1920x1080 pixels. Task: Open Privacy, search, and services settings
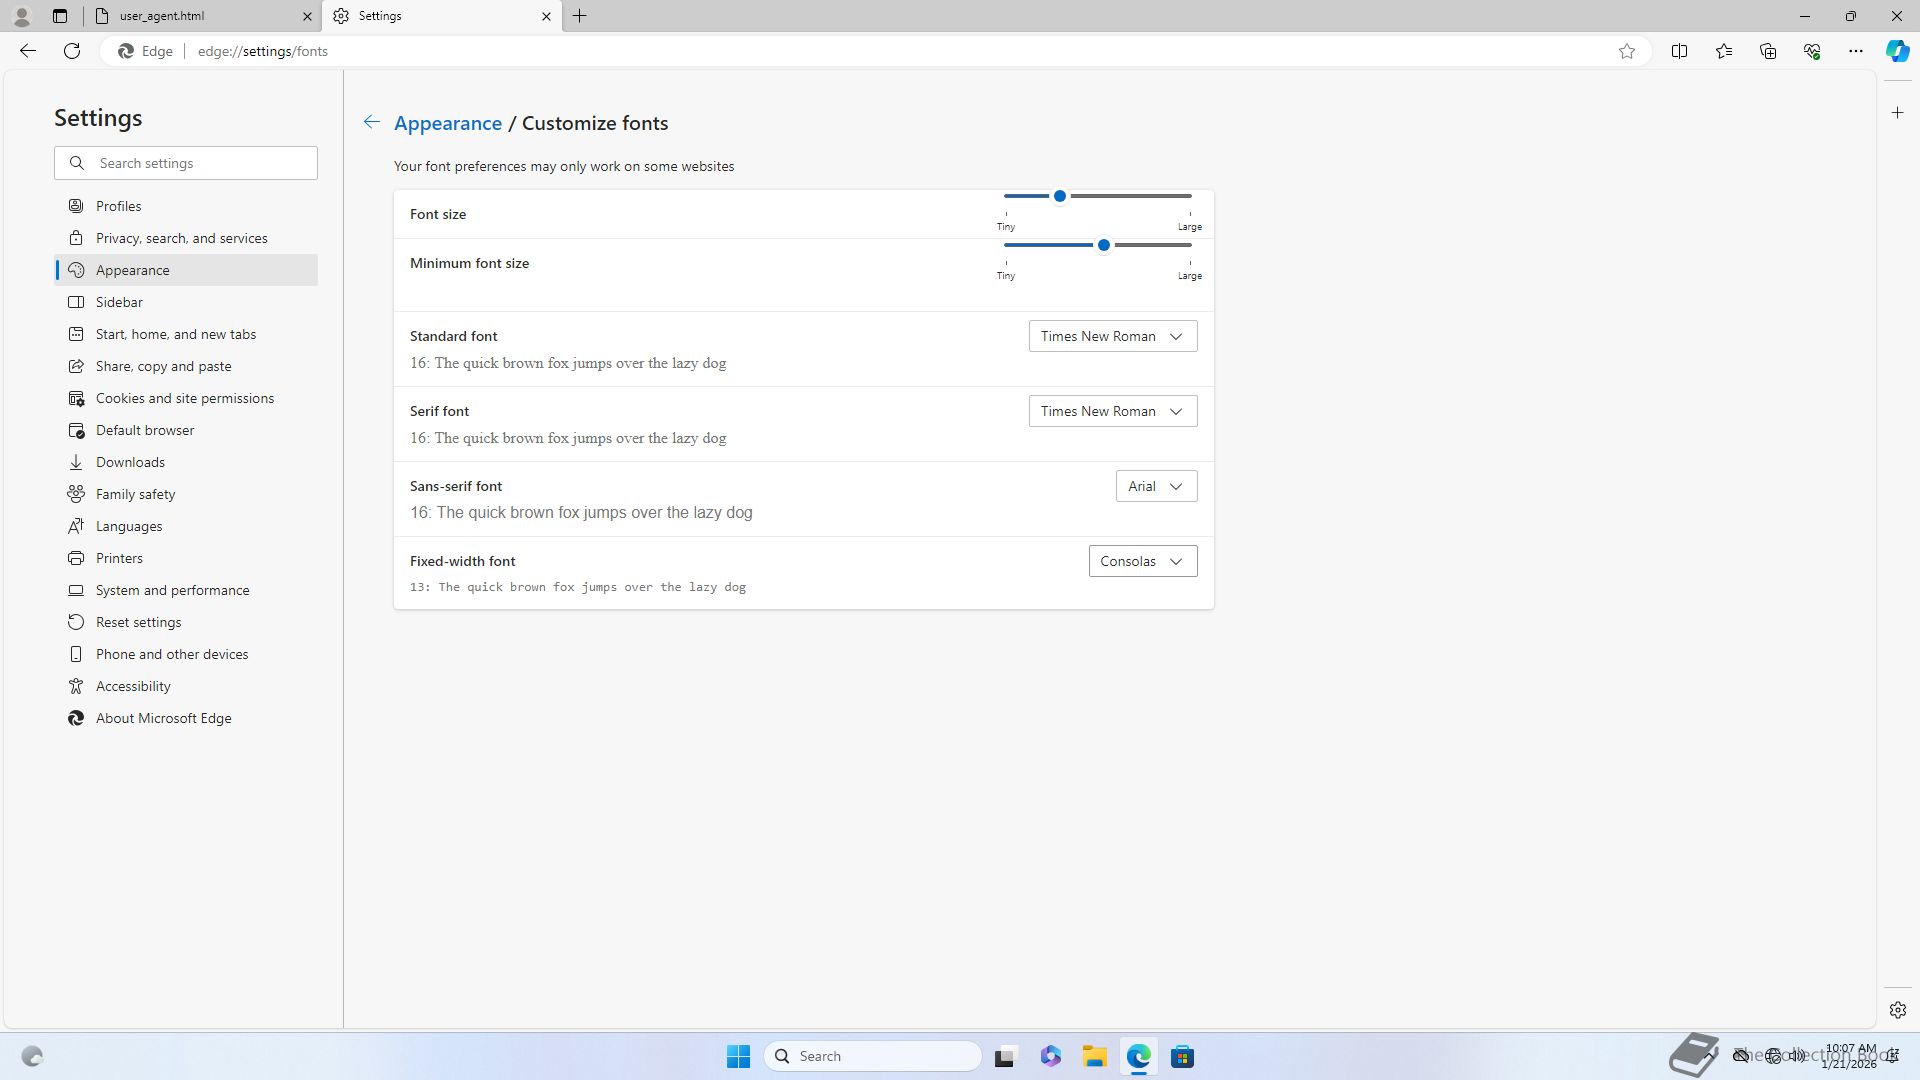point(181,238)
